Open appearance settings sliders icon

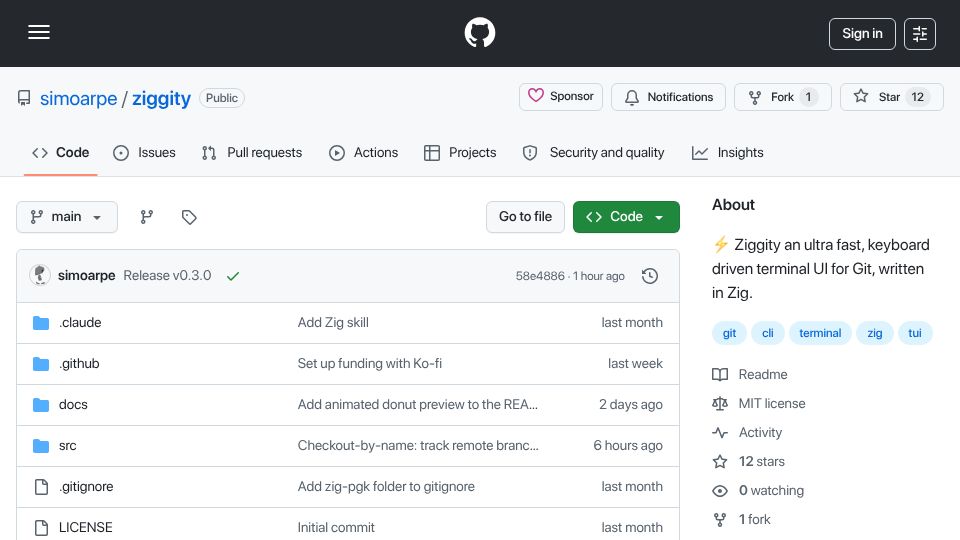920,34
